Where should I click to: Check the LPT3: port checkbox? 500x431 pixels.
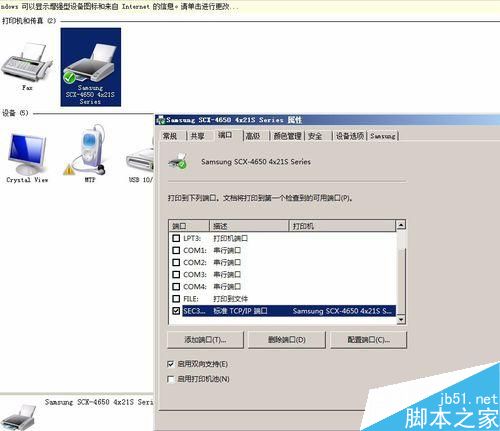point(176,238)
